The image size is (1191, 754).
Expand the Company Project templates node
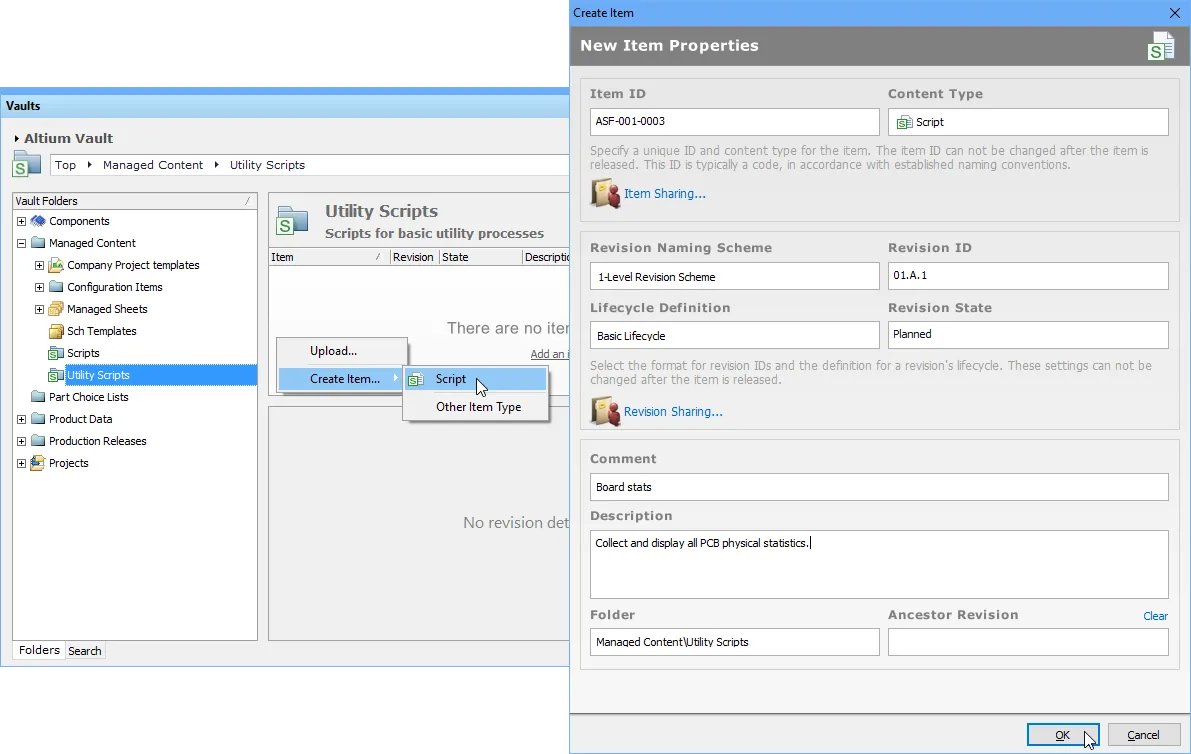(39, 265)
